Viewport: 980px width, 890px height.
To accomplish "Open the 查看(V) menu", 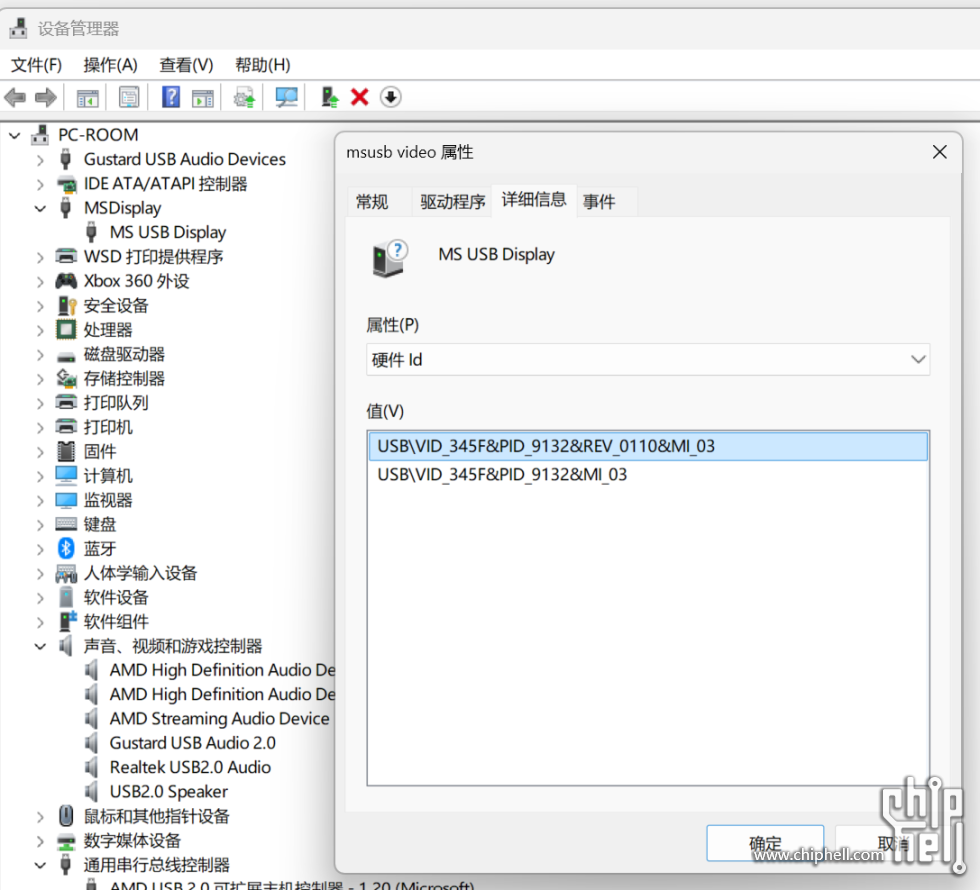I will [186, 65].
